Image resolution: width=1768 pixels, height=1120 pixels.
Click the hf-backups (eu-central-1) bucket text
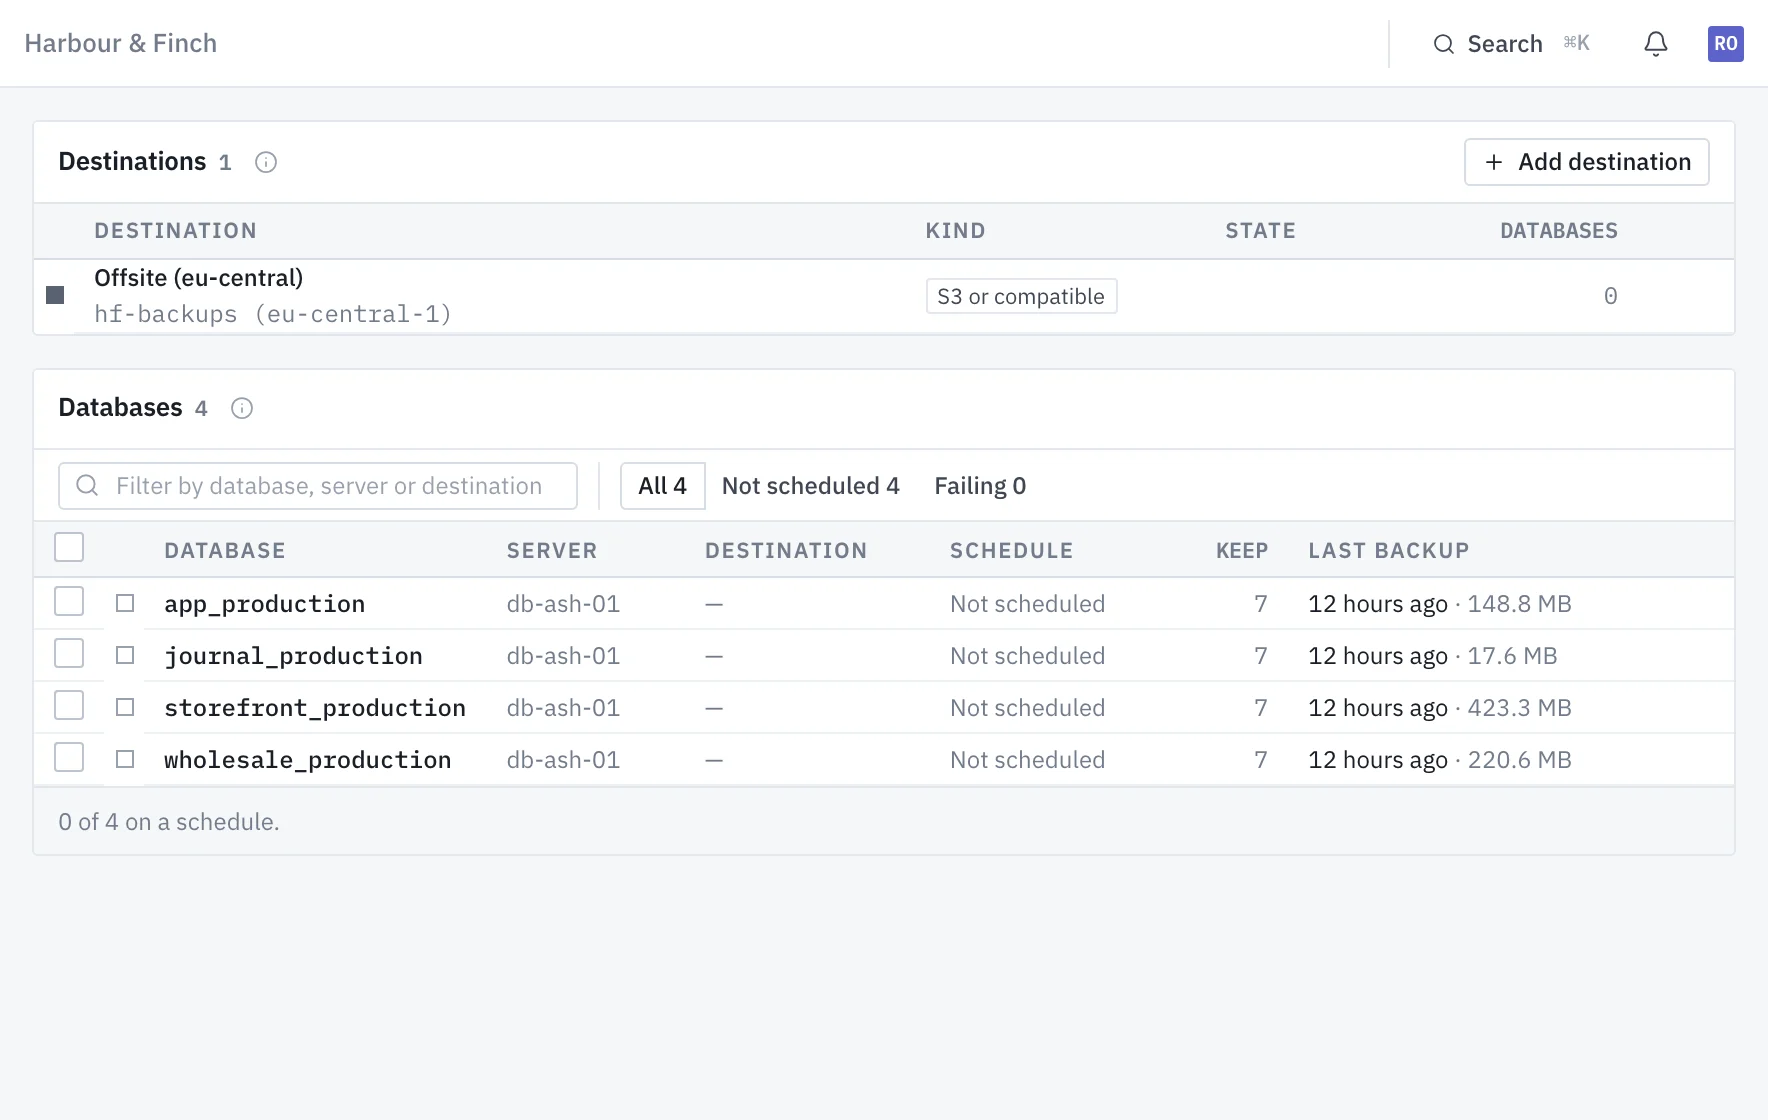(273, 314)
